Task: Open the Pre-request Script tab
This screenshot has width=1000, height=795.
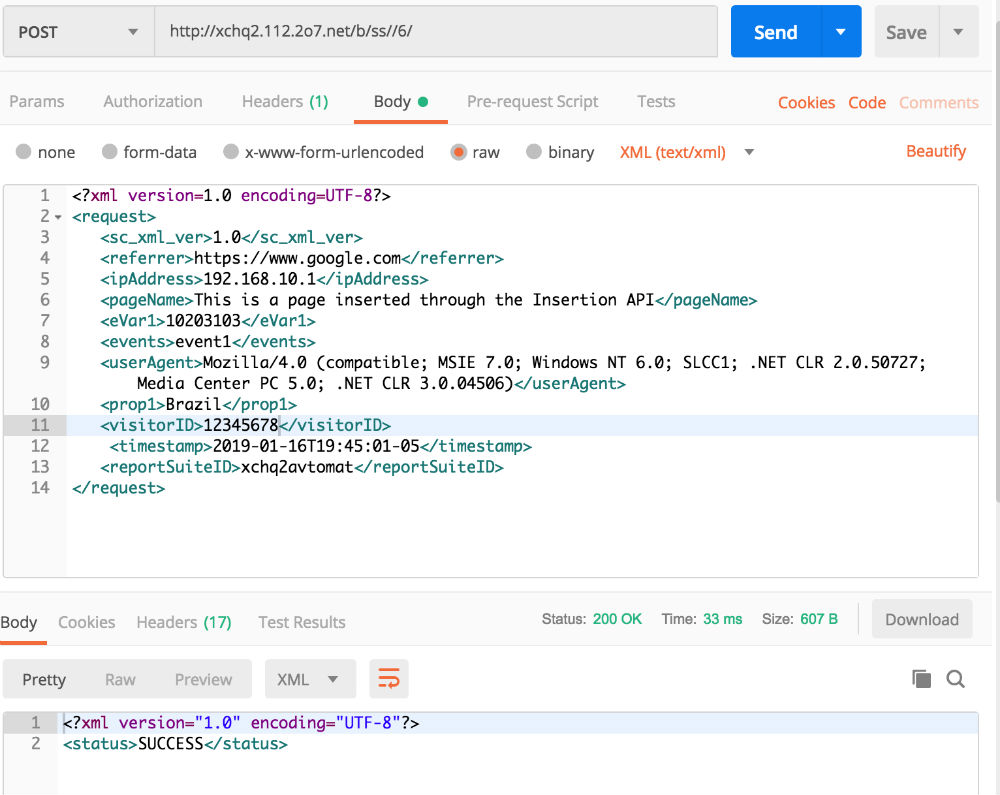Action: [533, 101]
